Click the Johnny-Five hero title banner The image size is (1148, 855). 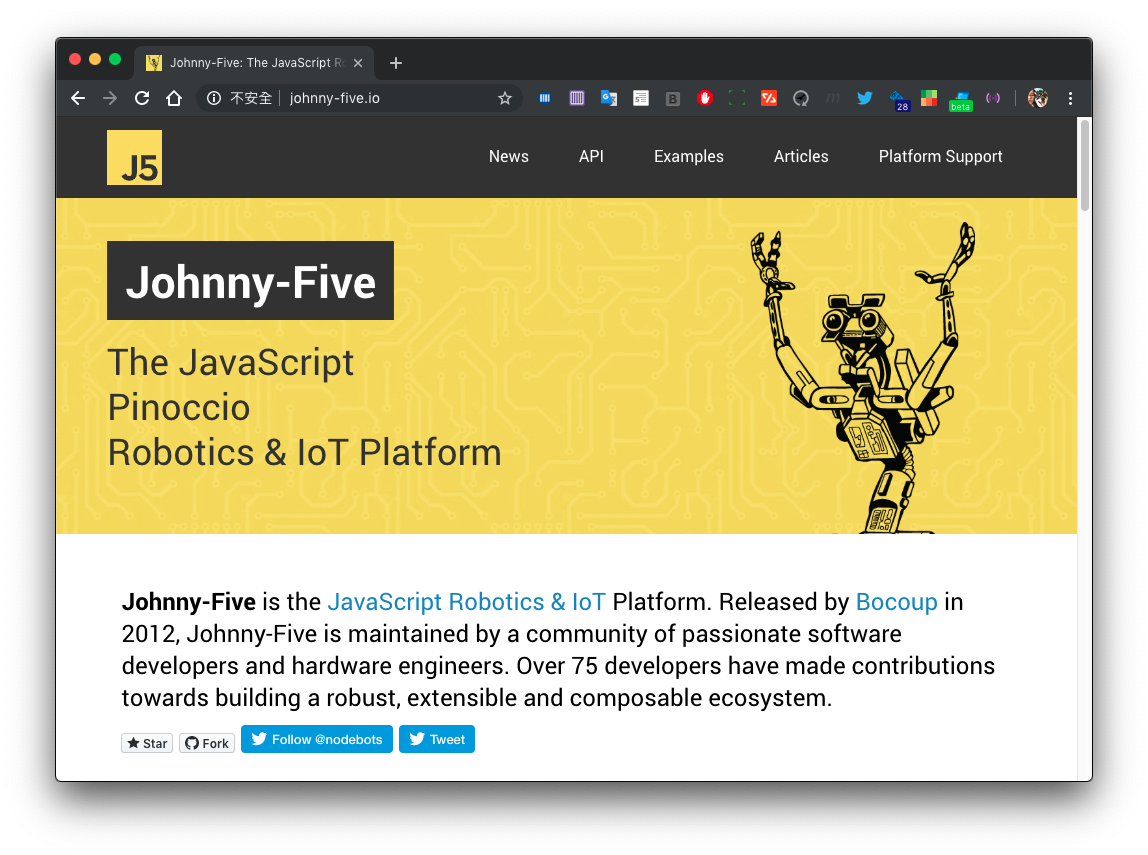click(x=250, y=281)
